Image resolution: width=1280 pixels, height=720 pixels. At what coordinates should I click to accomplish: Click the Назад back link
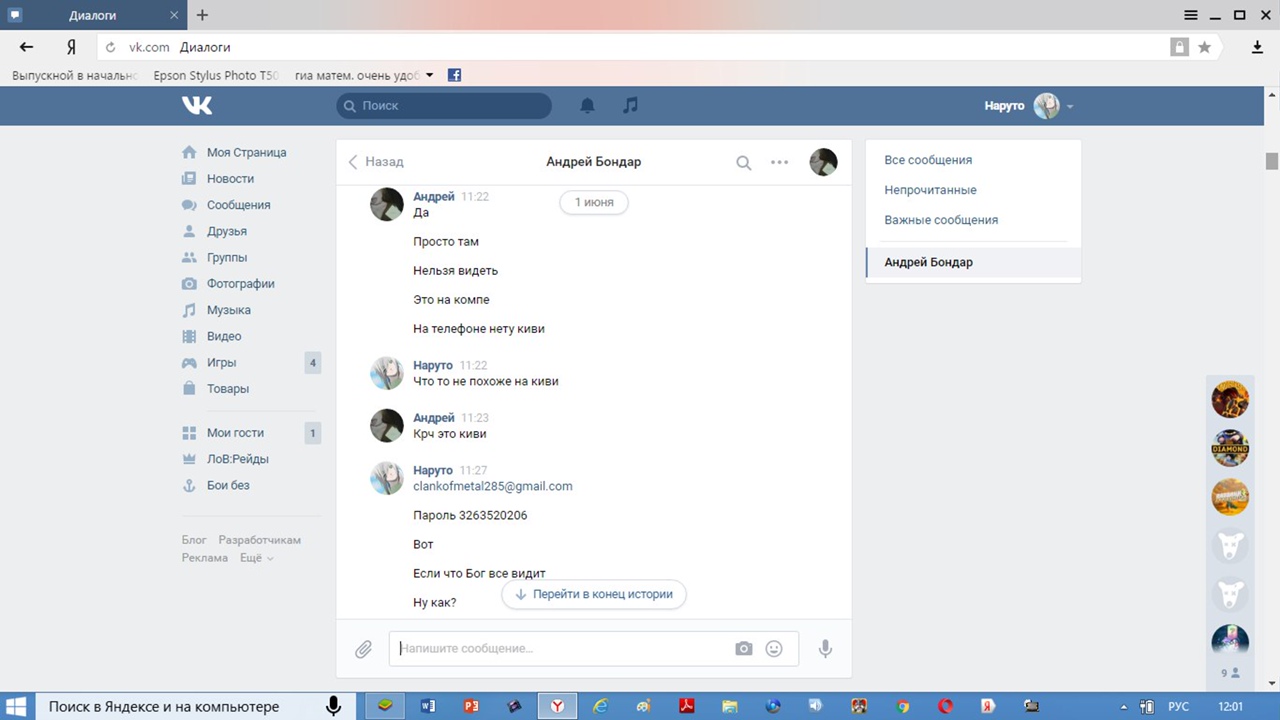point(376,162)
